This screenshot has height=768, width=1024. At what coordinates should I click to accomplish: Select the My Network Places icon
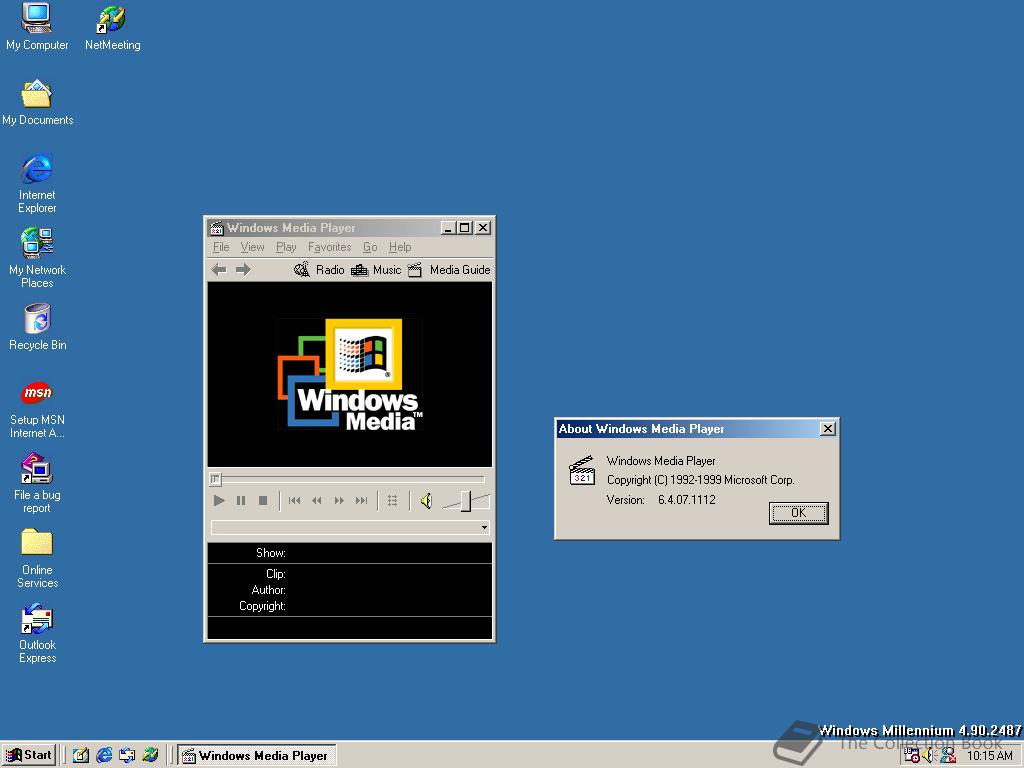[x=37, y=258]
